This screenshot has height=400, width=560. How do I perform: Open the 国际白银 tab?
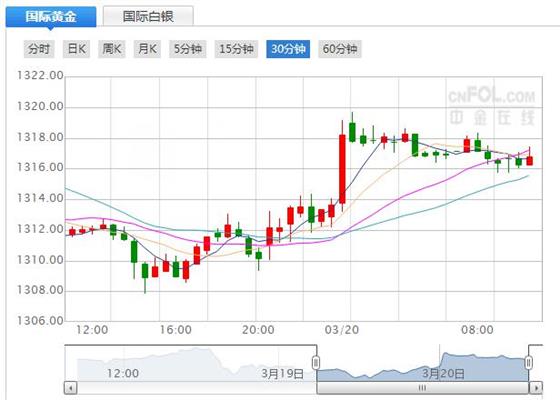[148, 16]
